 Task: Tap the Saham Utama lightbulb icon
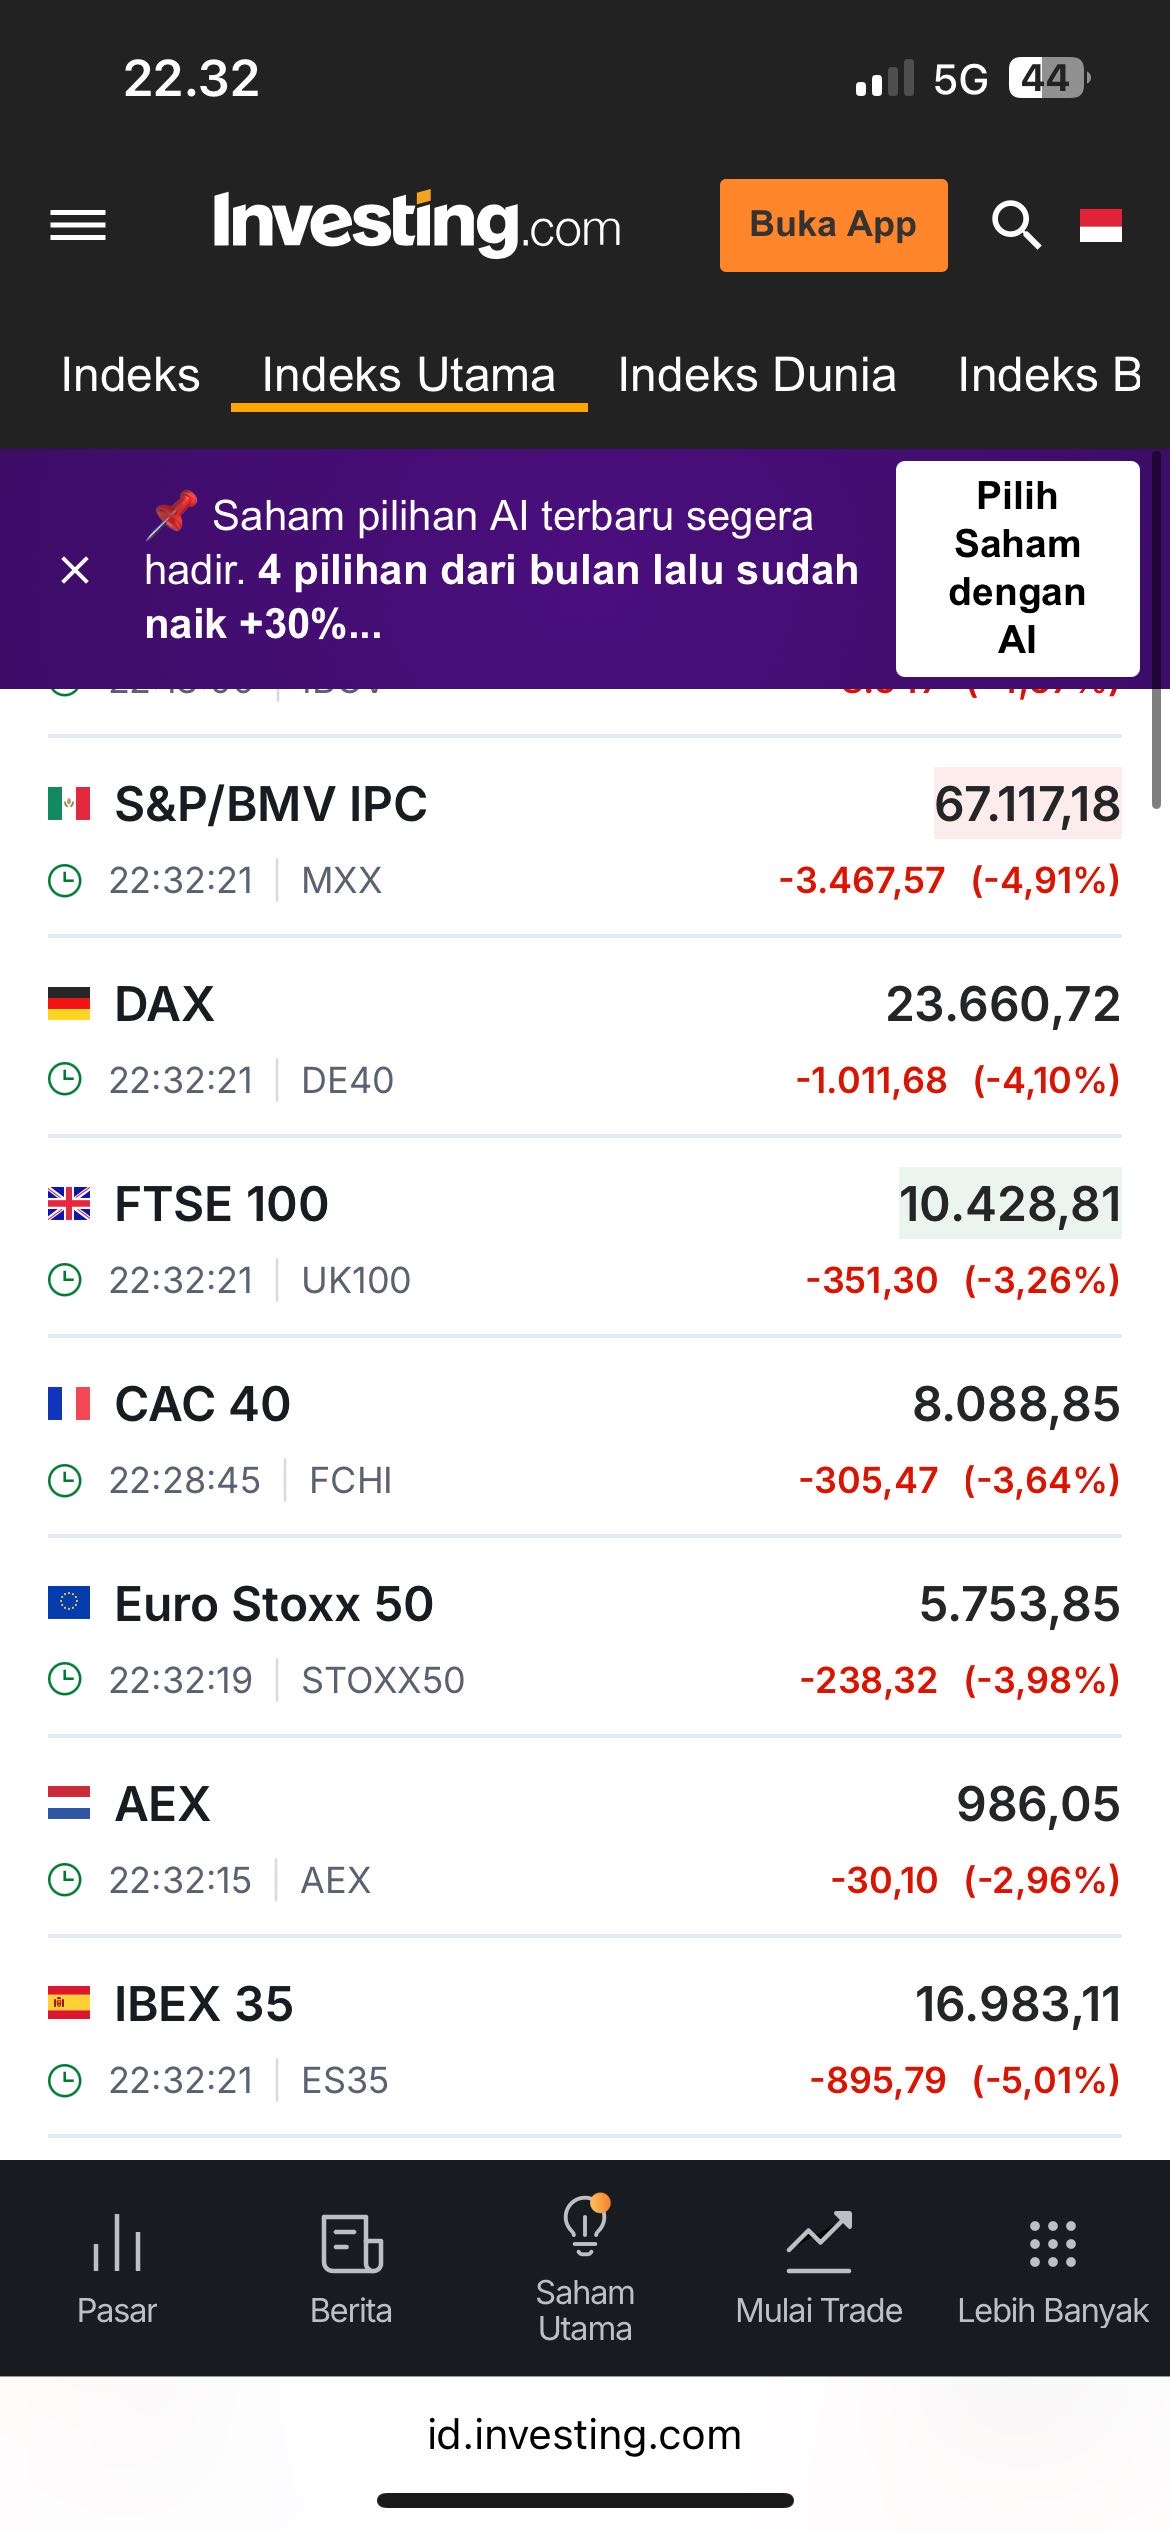point(585,2226)
